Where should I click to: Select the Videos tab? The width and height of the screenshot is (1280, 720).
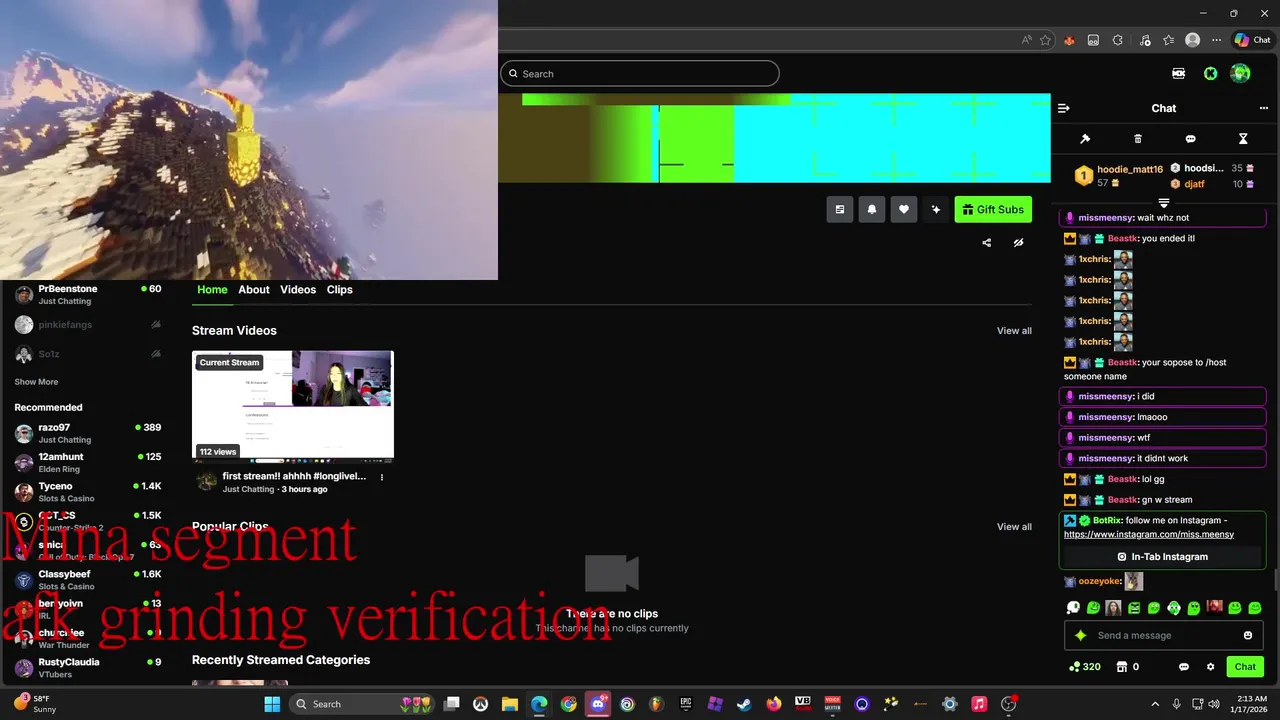coord(298,290)
